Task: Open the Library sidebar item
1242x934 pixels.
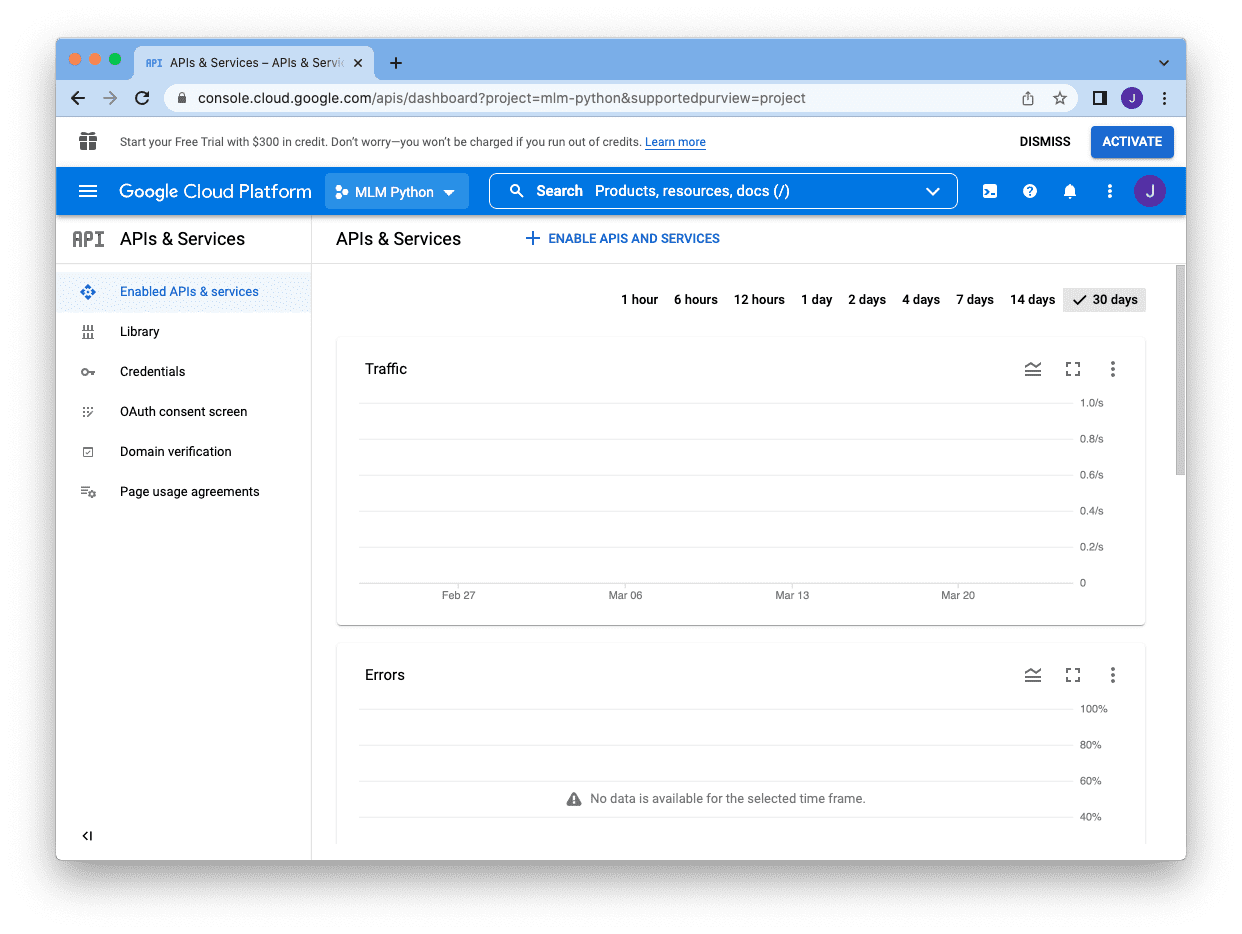Action: [183, 332]
